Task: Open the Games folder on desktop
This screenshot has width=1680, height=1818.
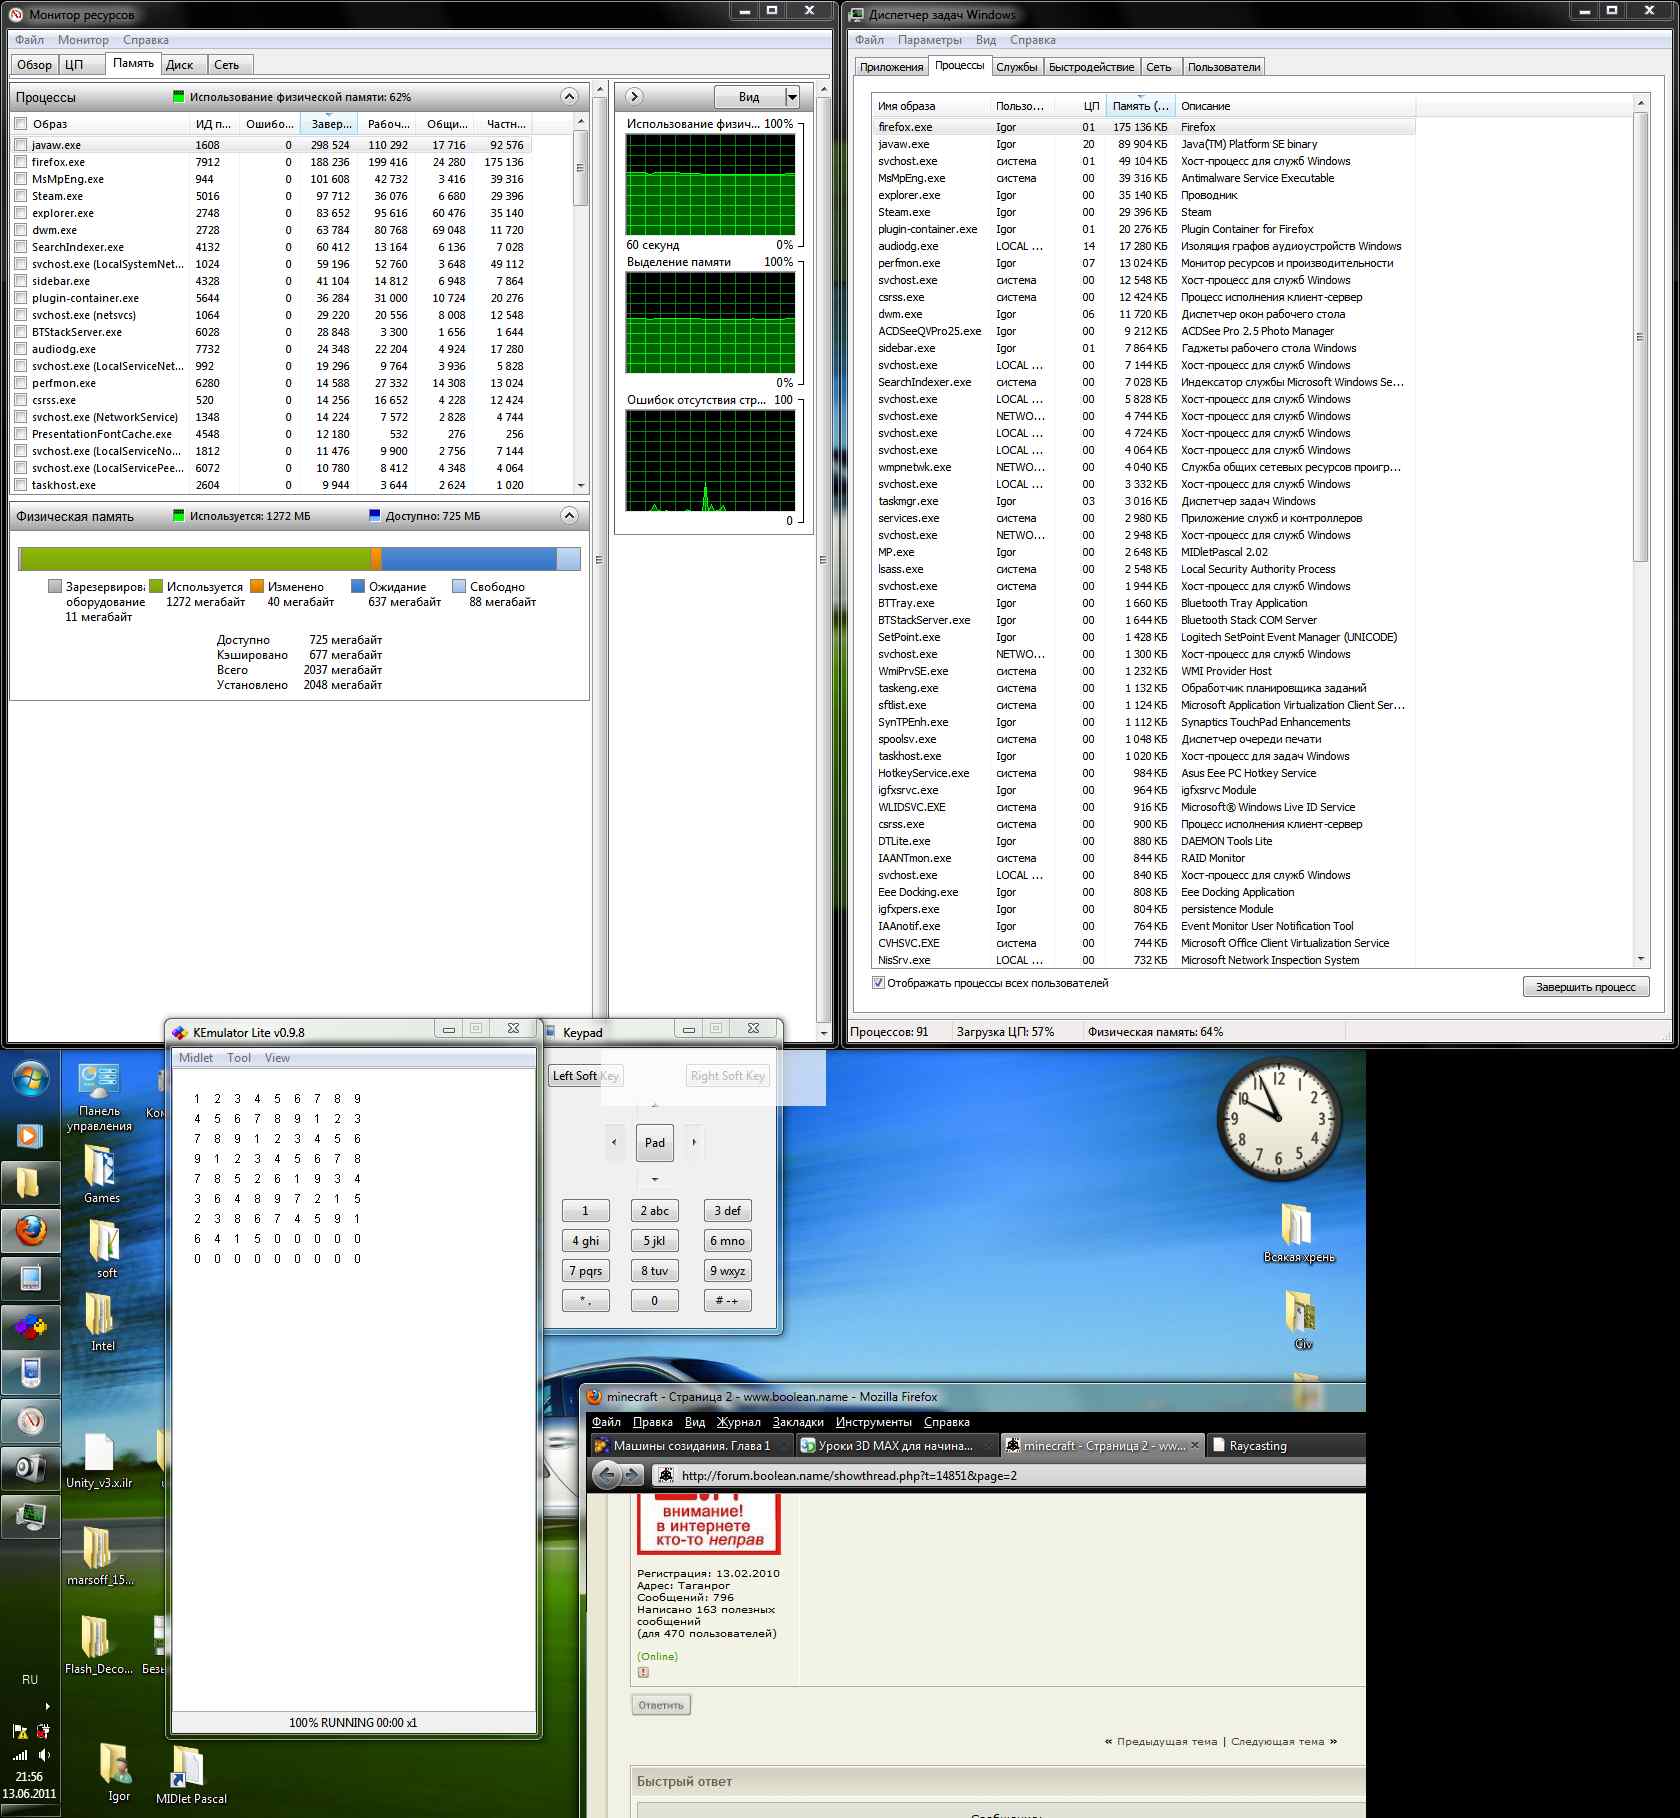Action: (101, 1171)
